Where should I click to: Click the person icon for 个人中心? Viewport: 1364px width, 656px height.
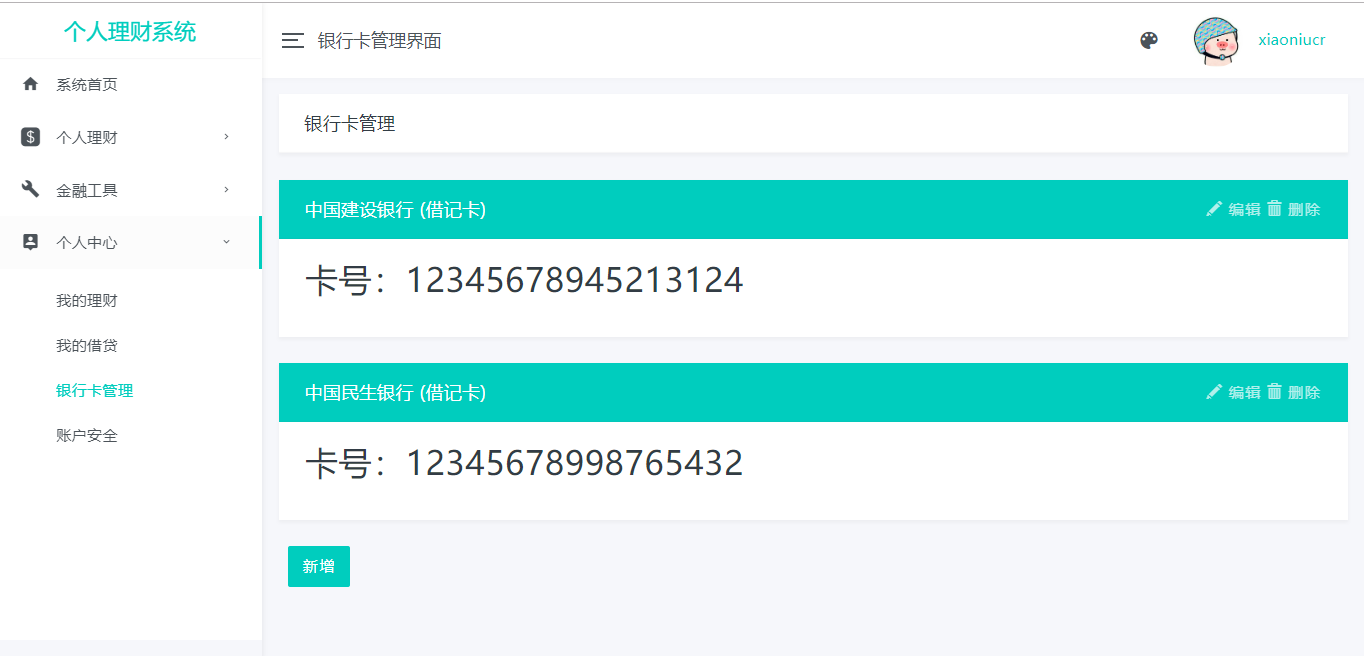30,242
